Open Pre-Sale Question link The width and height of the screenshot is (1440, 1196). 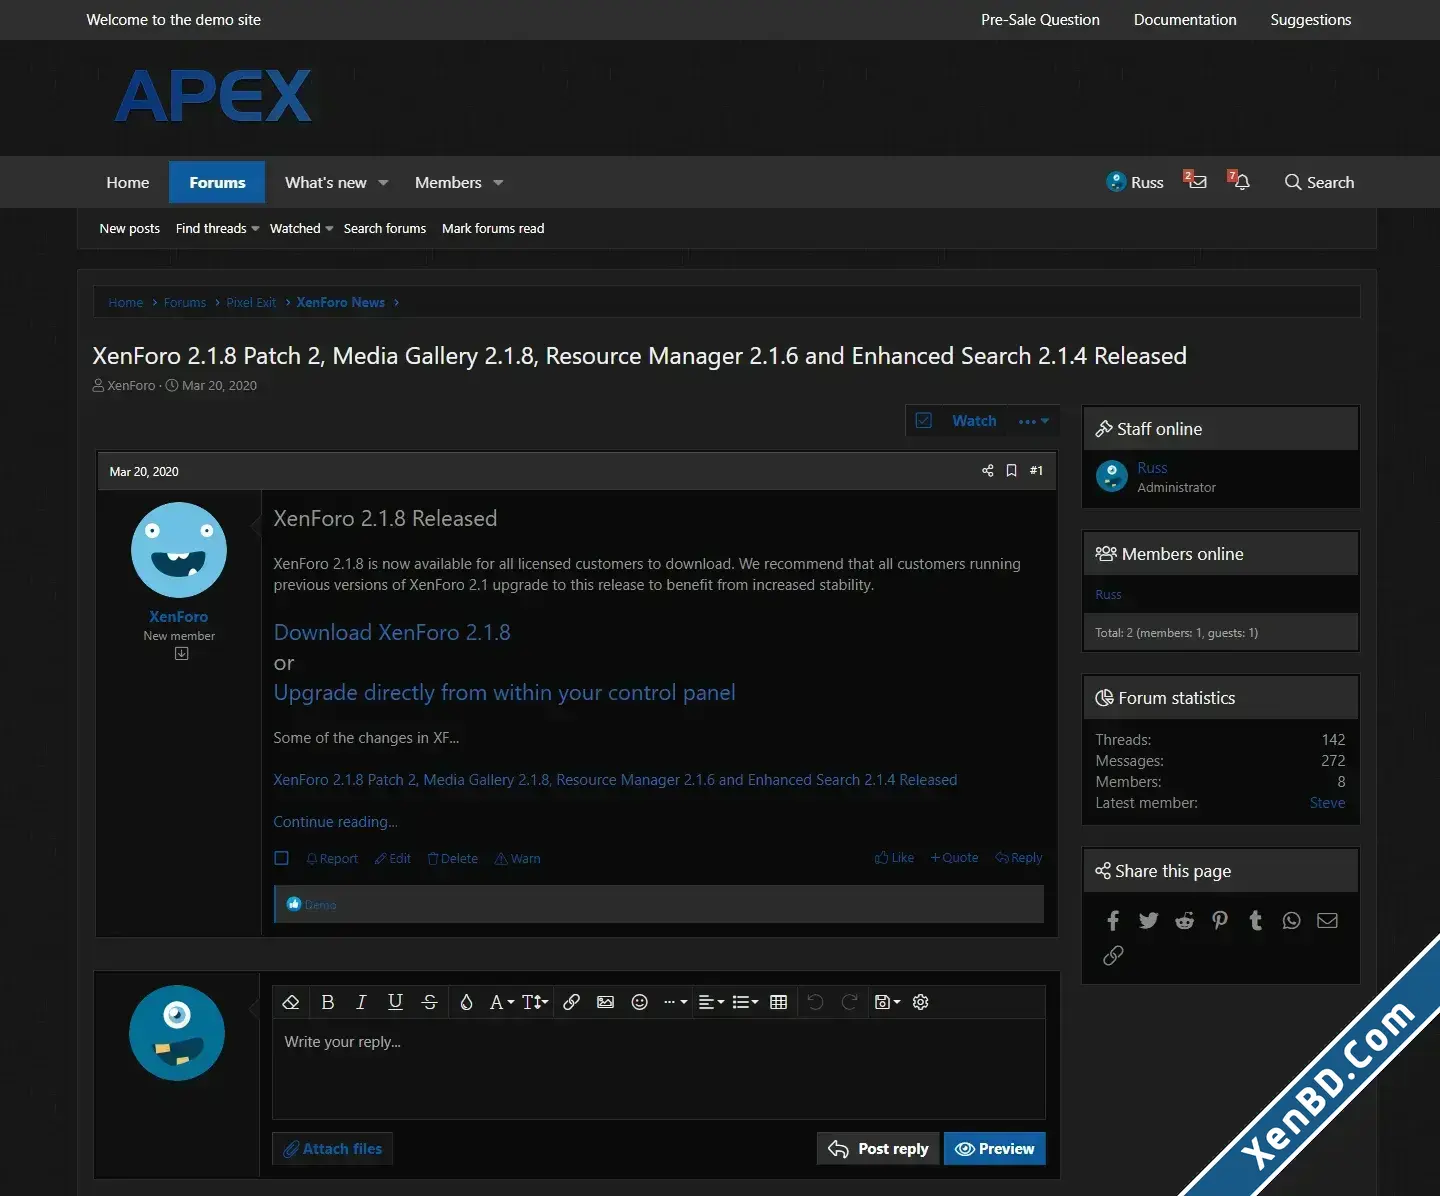pos(1040,20)
